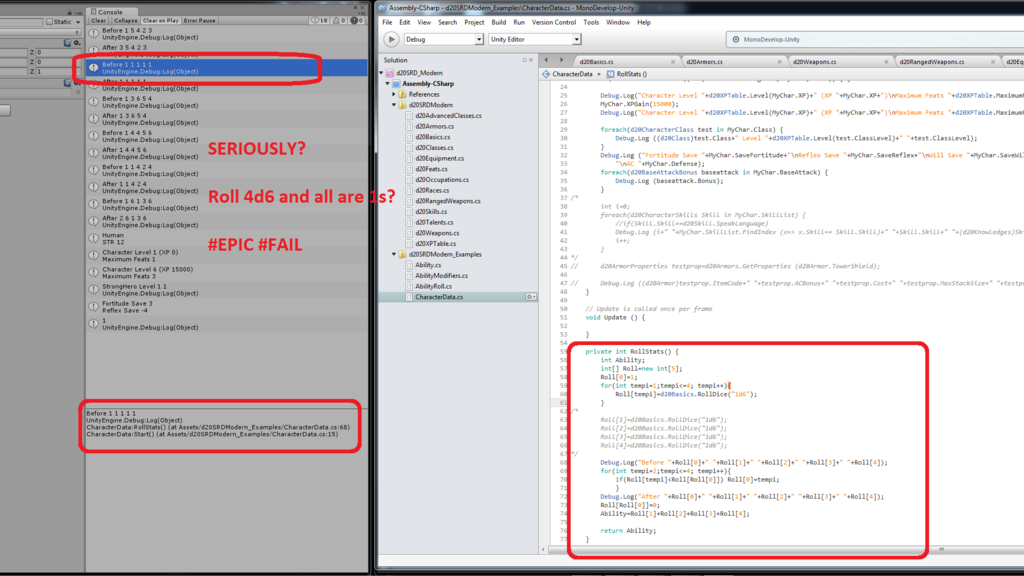The height and width of the screenshot is (576, 1024).
Task: Click the d20SRDModern folder icon
Action: [x=403, y=105]
